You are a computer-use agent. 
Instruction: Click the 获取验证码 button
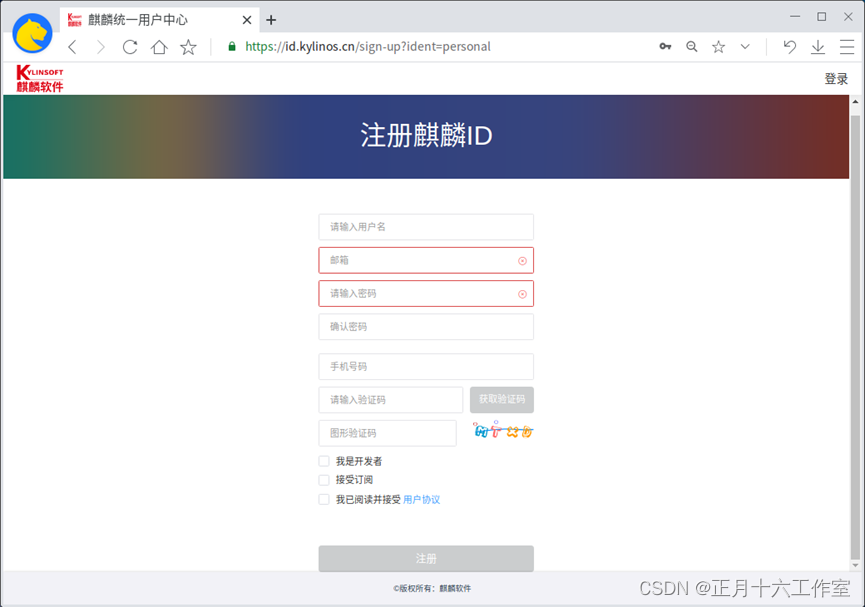coord(502,400)
